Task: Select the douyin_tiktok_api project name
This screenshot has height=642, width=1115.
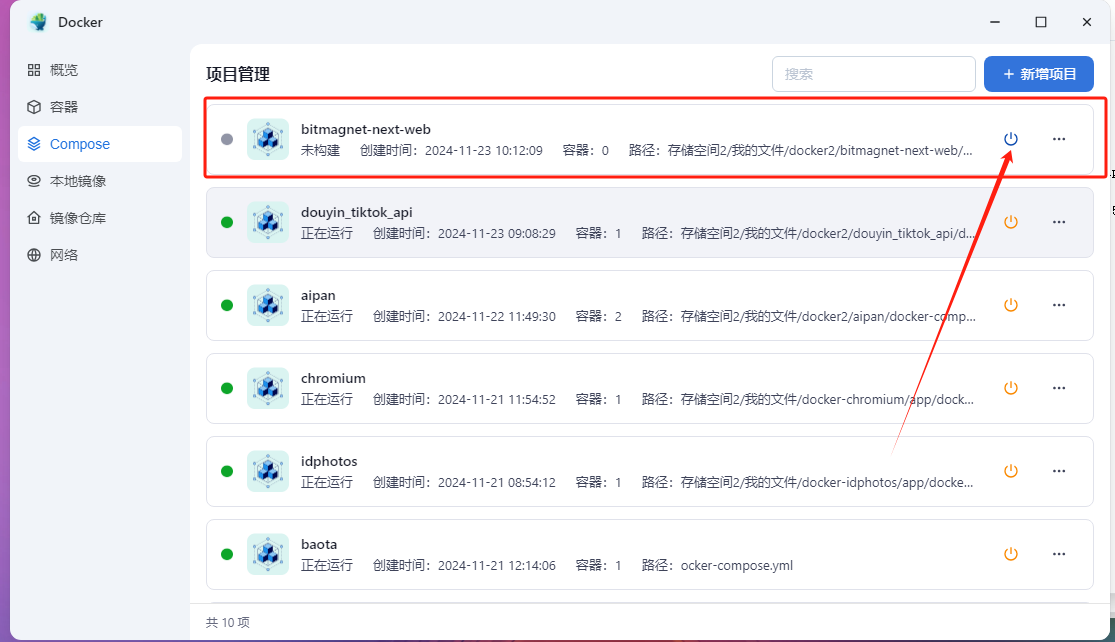Action: click(x=356, y=213)
